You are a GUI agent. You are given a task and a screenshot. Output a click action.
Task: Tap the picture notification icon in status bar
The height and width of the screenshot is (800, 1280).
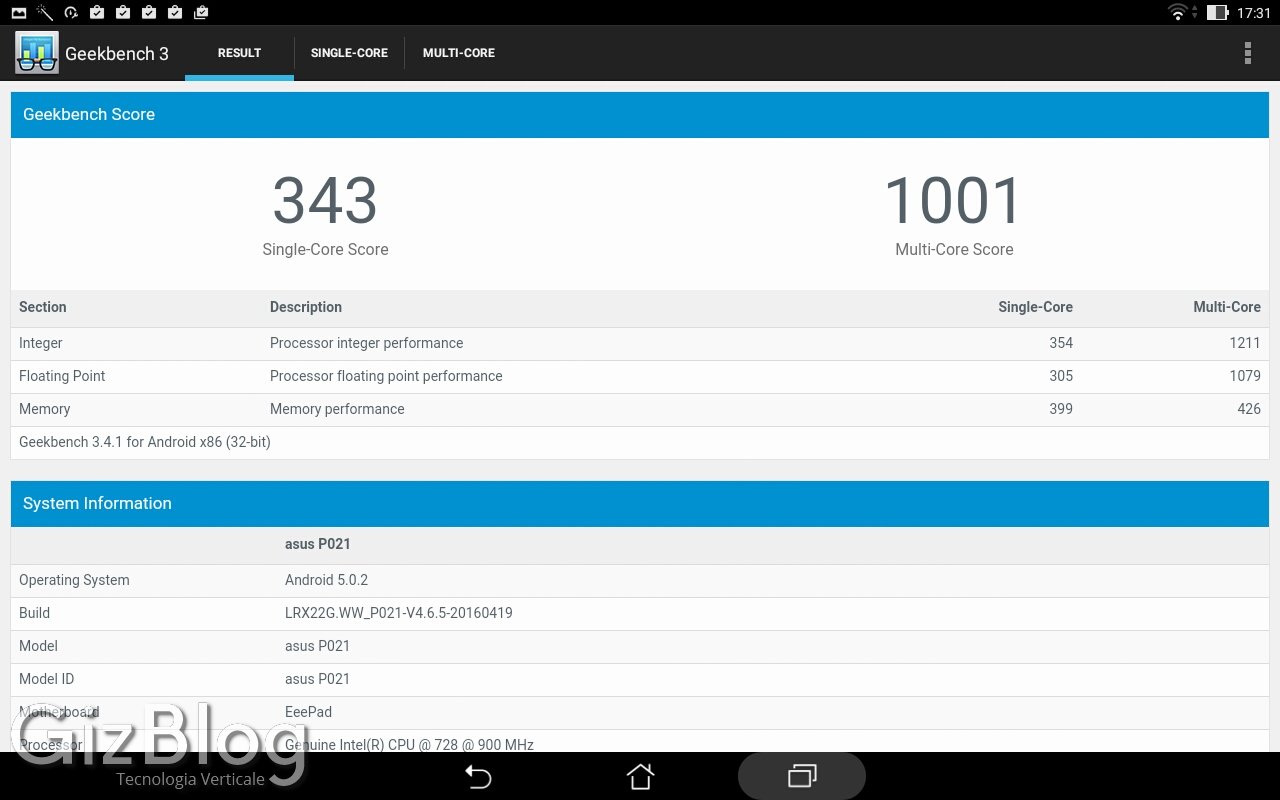18,13
